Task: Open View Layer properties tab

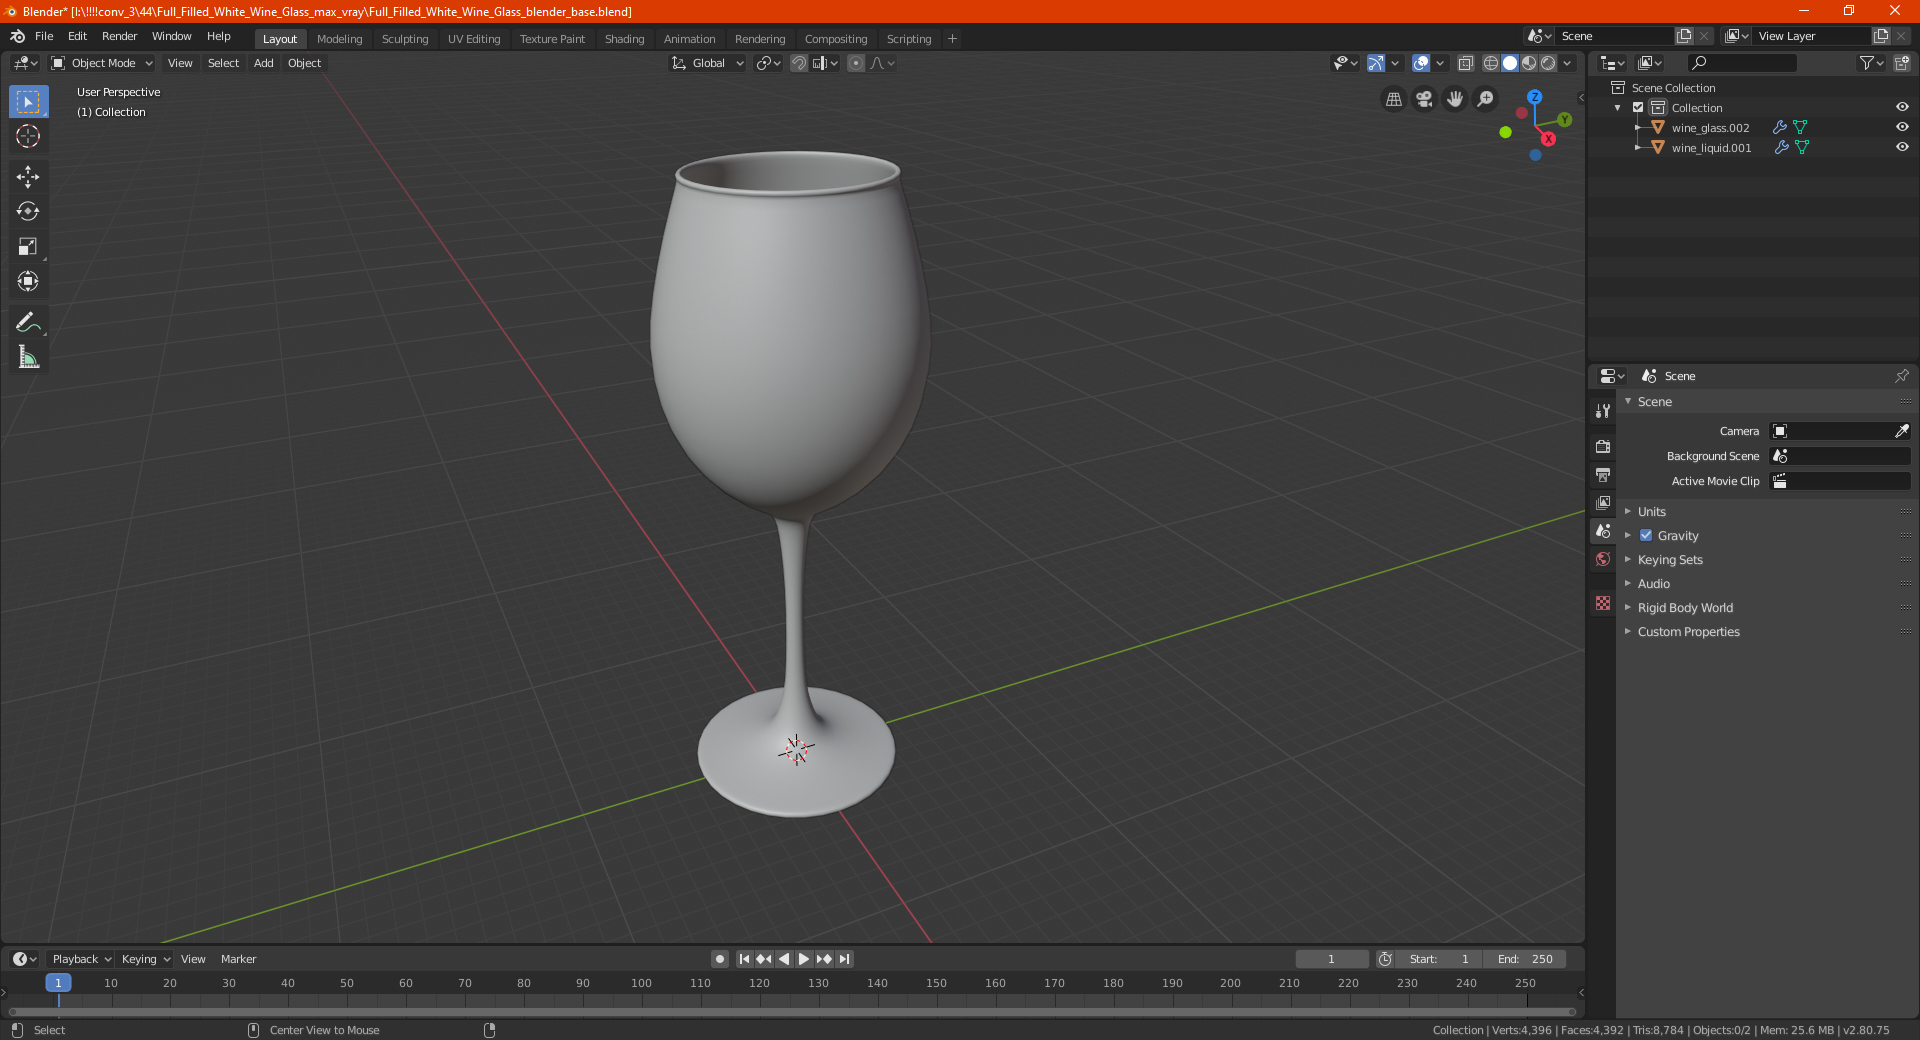Action: click(1603, 502)
